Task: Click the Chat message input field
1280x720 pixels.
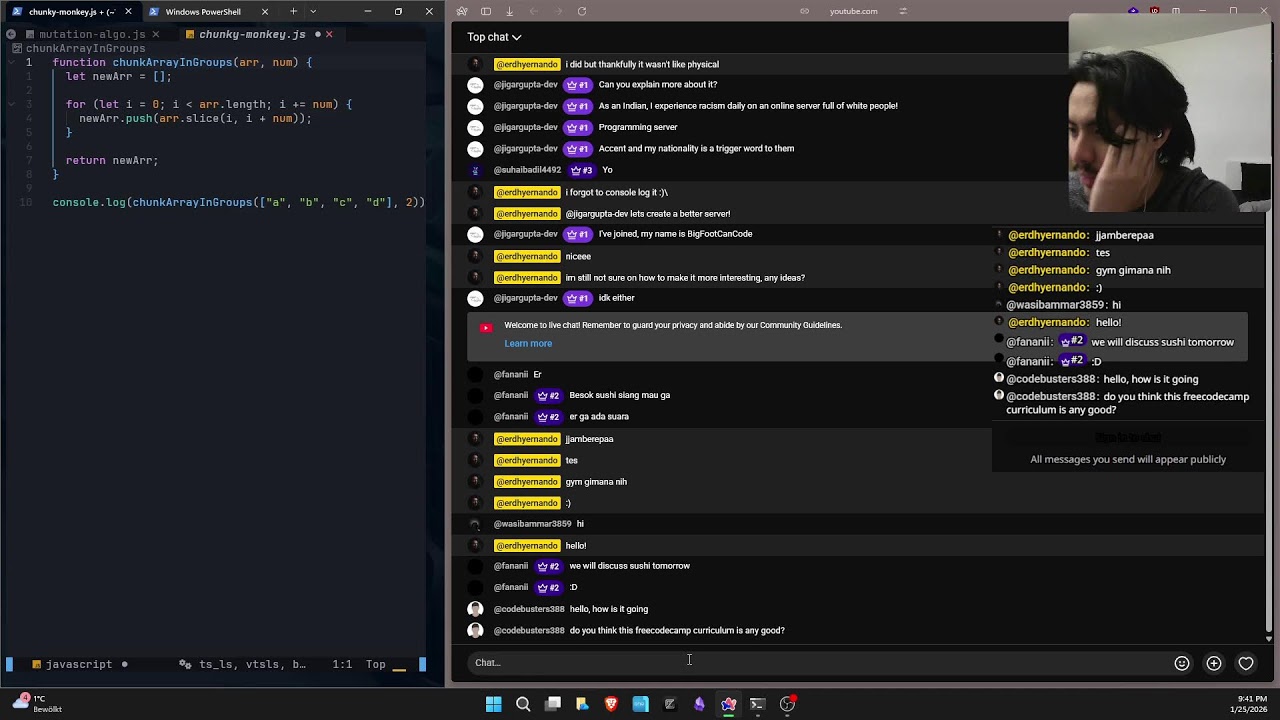Action: pos(820,663)
